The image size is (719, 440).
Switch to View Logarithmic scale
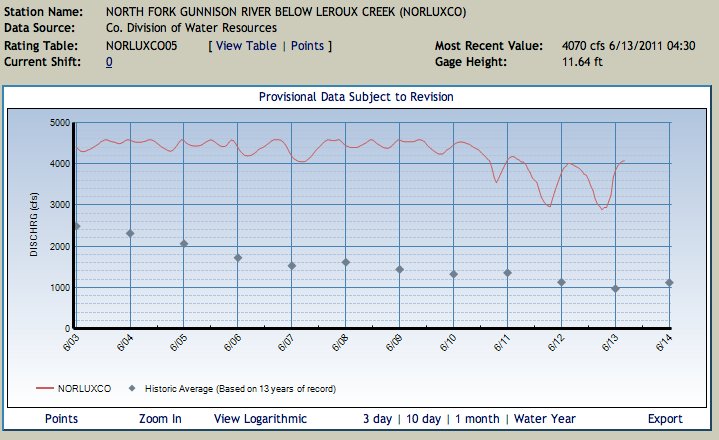point(260,419)
